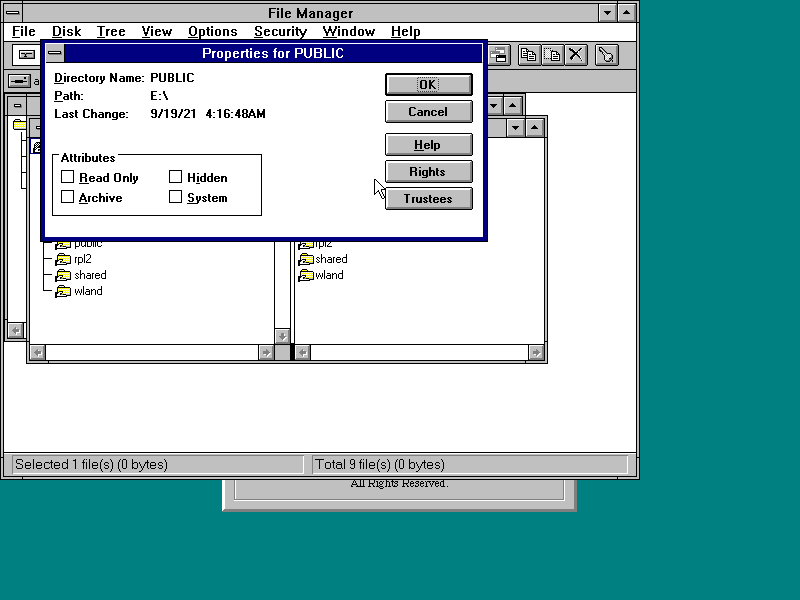Open the Rights button
Image resolution: width=800 pixels, height=600 pixels.
click(x=429, y=172)
